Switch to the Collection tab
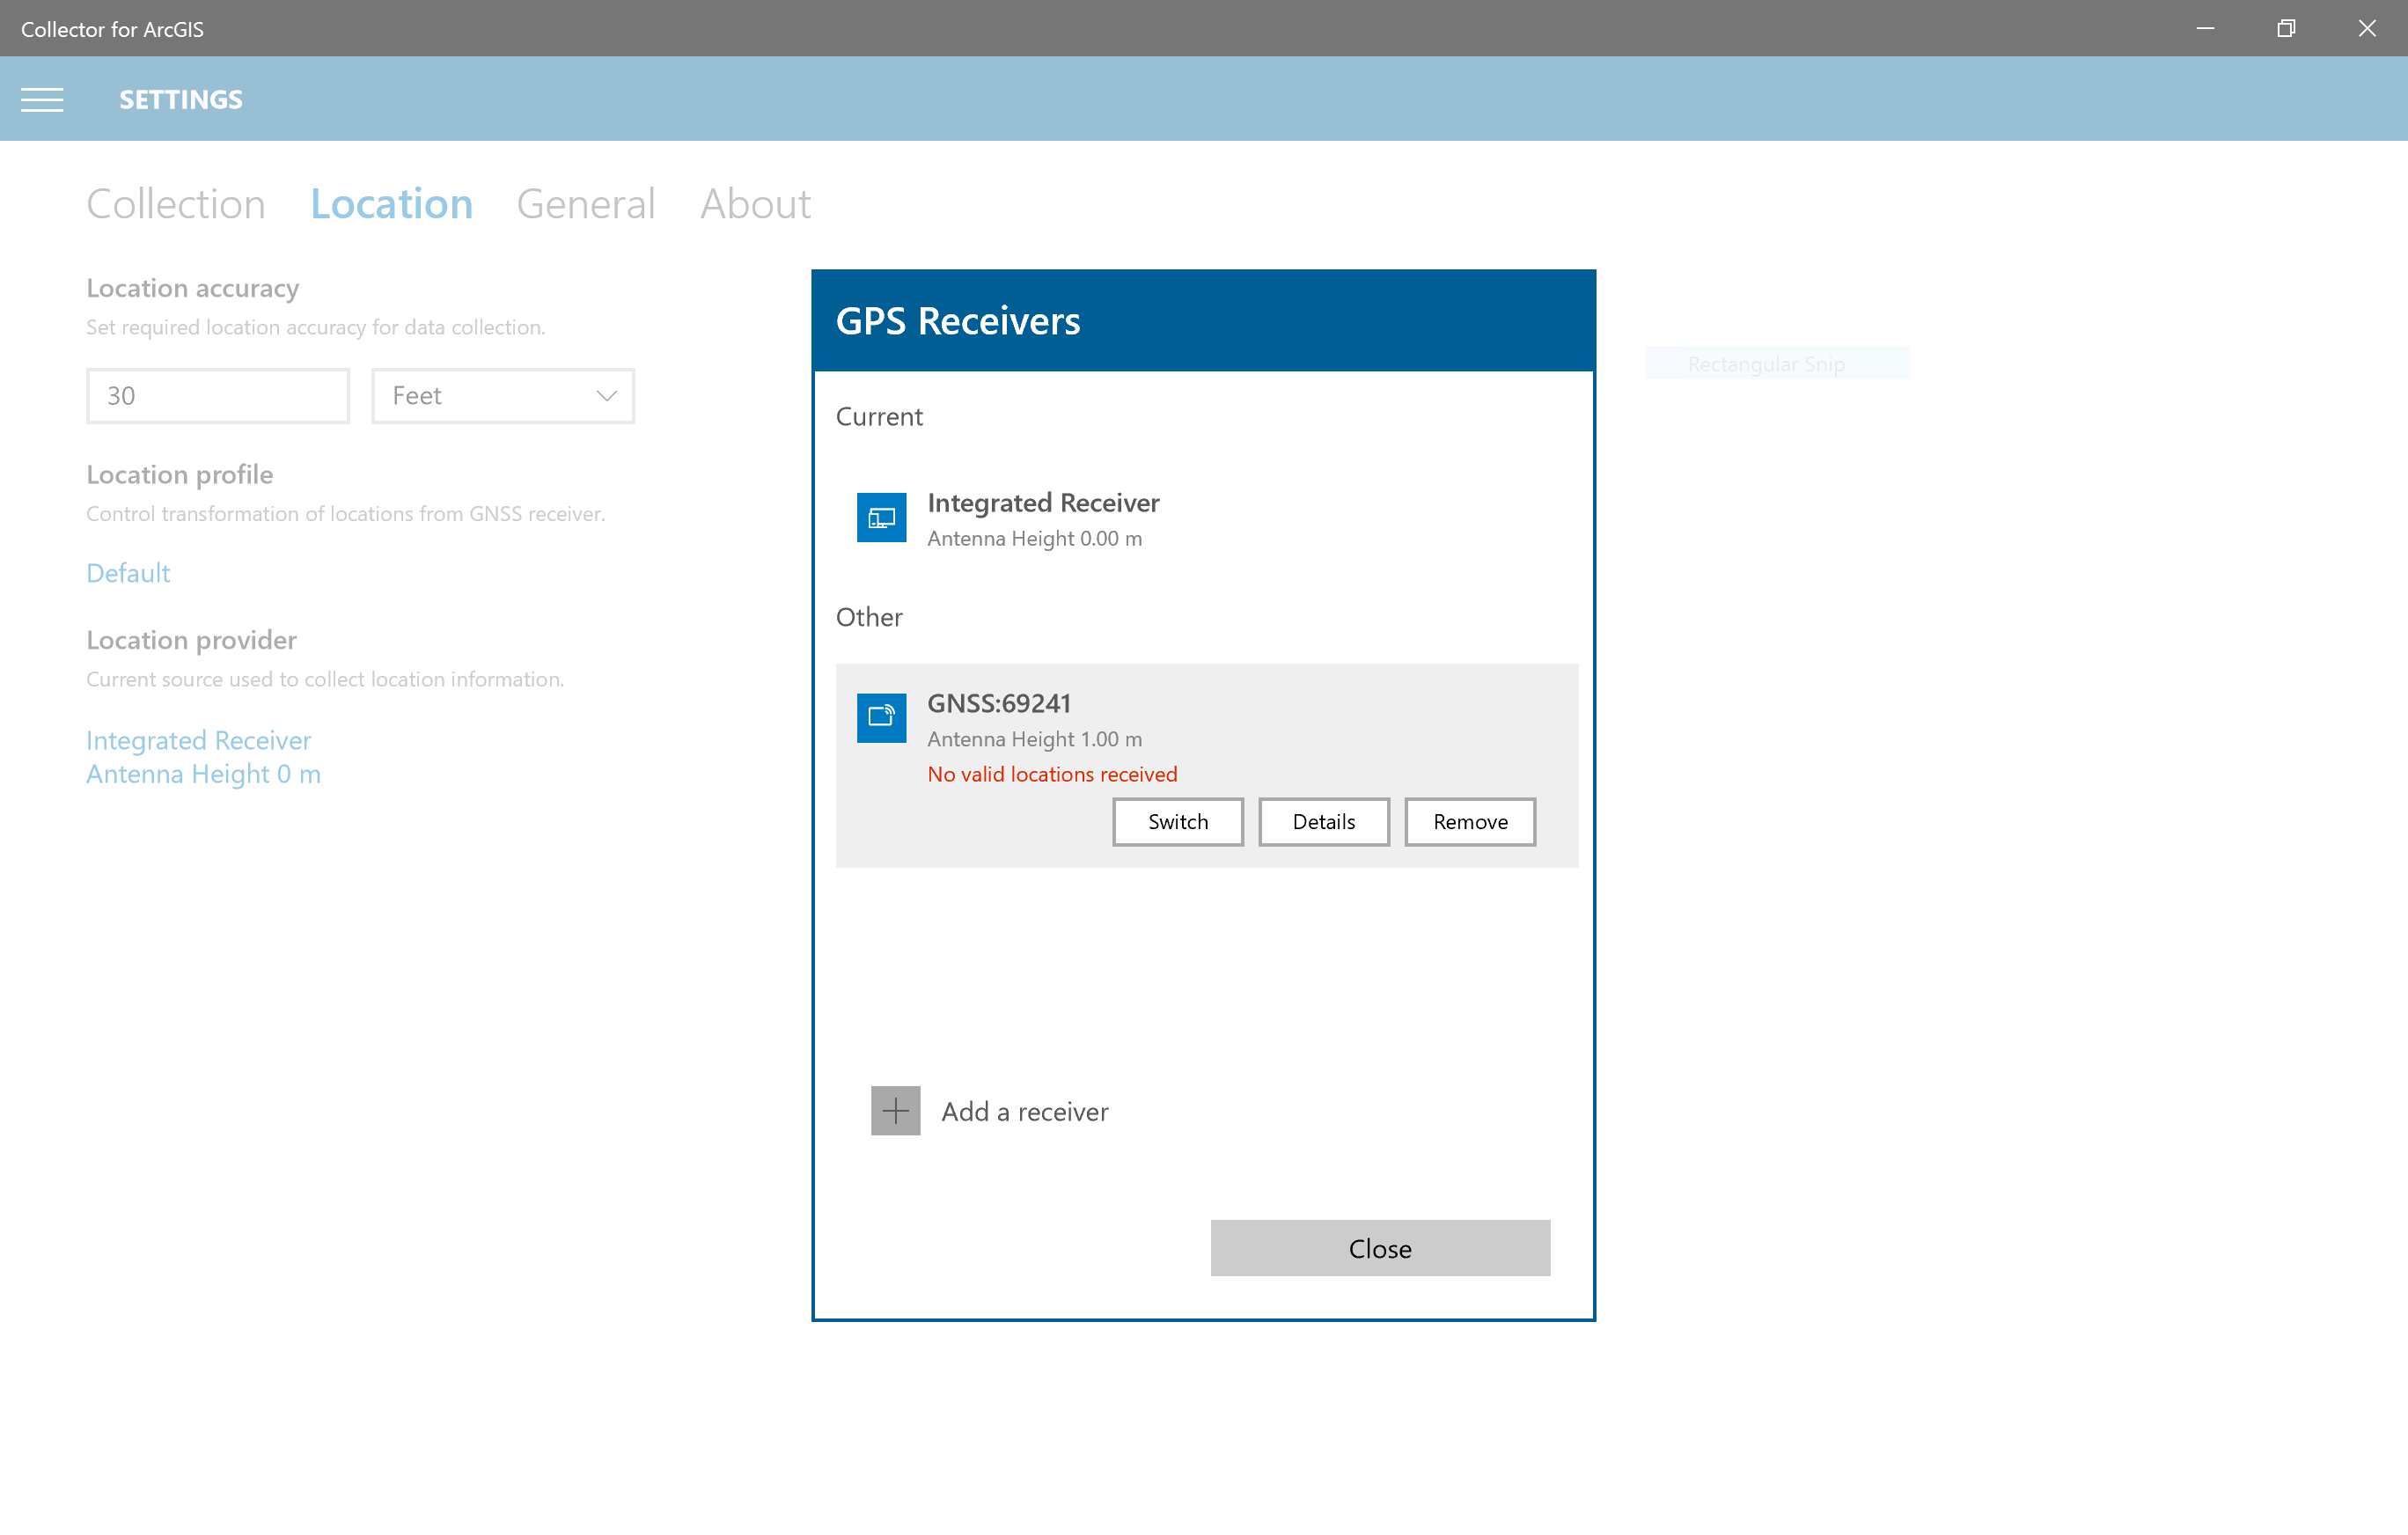This screenshot has height=1535, width=2408. pyautogui.click(x=176, y=204)
